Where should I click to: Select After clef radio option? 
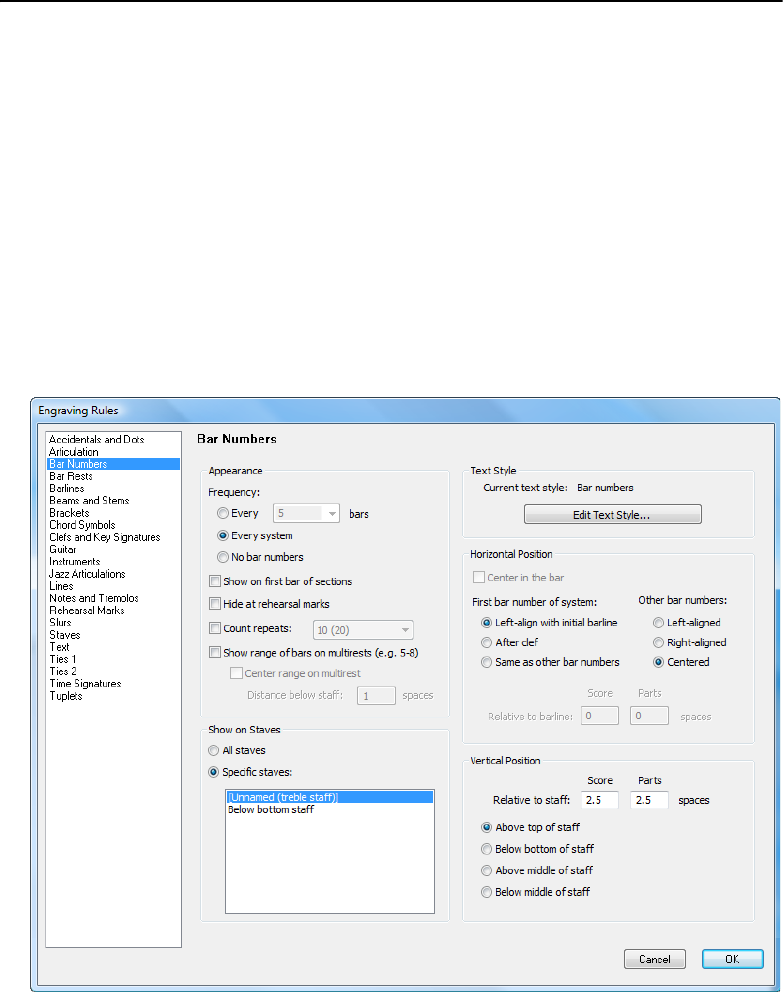point(486,642)
